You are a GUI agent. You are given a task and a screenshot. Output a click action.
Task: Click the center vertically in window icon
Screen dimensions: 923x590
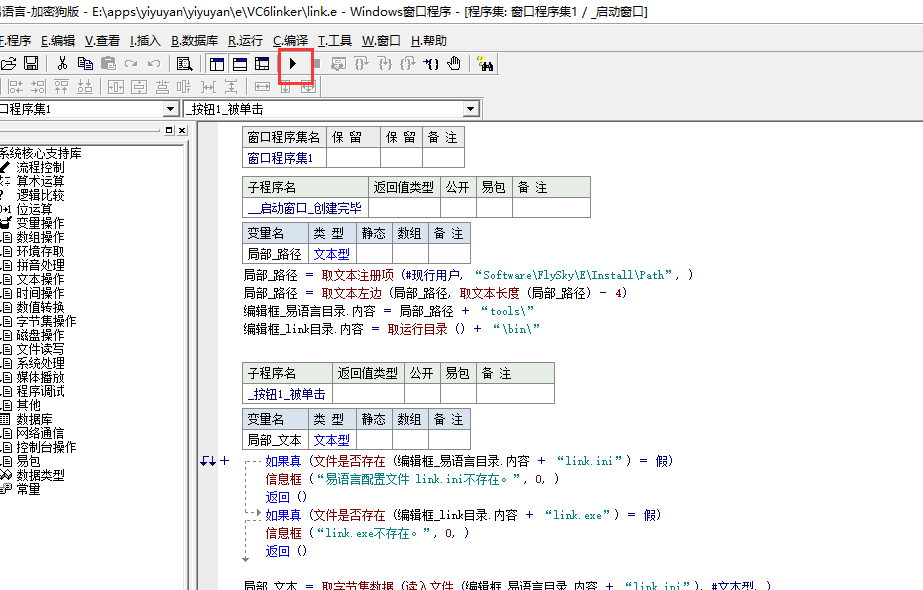(139, 87)
